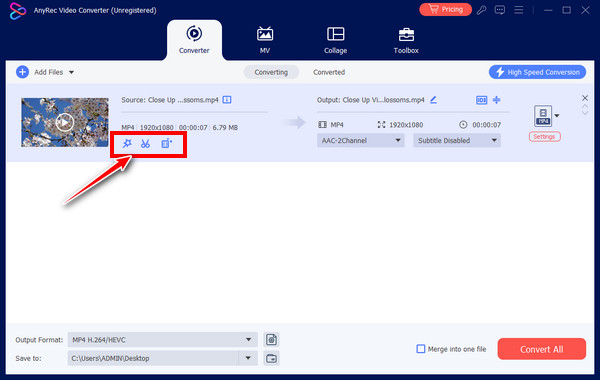Click the output resolution 1920x1080 value
The height and width of the screenshot is (380, 600).
pyautogui.click(x=406, y=125)
